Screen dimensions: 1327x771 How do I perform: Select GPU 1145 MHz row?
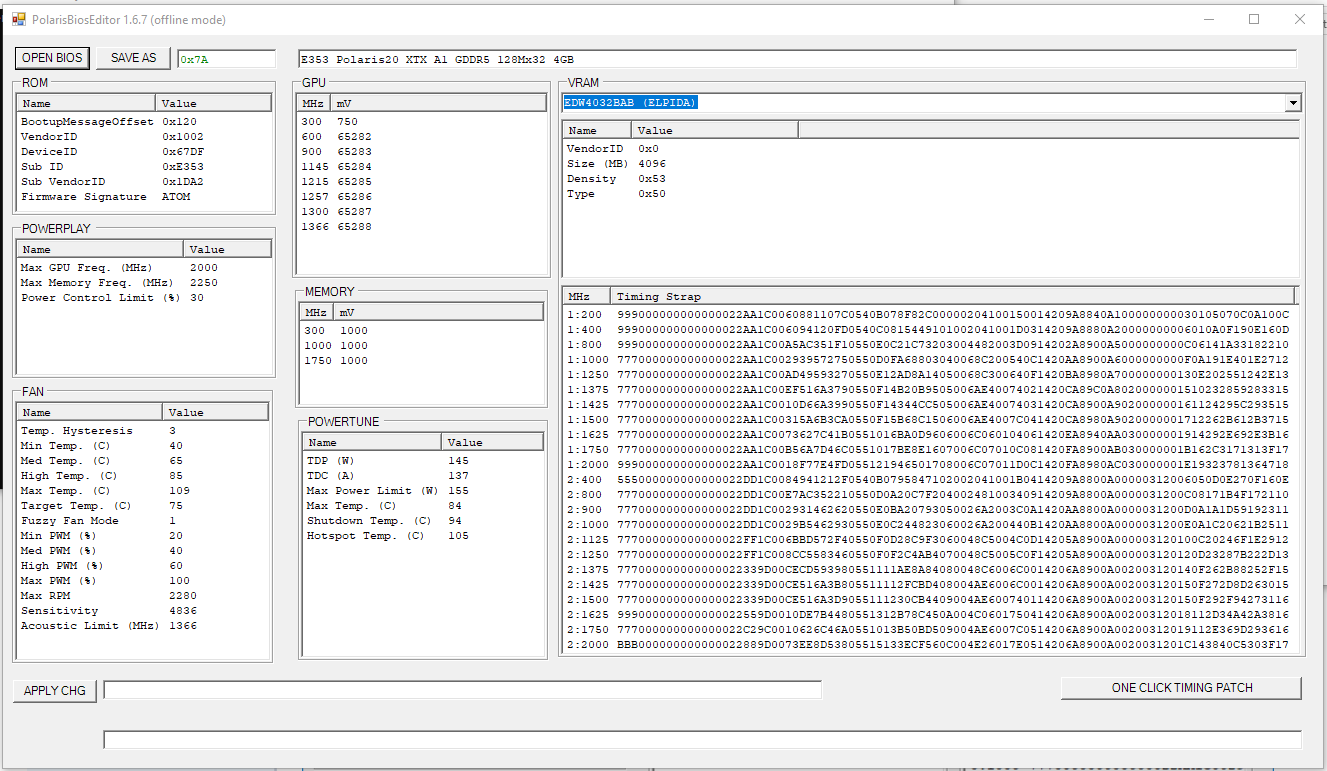[423, 167]
